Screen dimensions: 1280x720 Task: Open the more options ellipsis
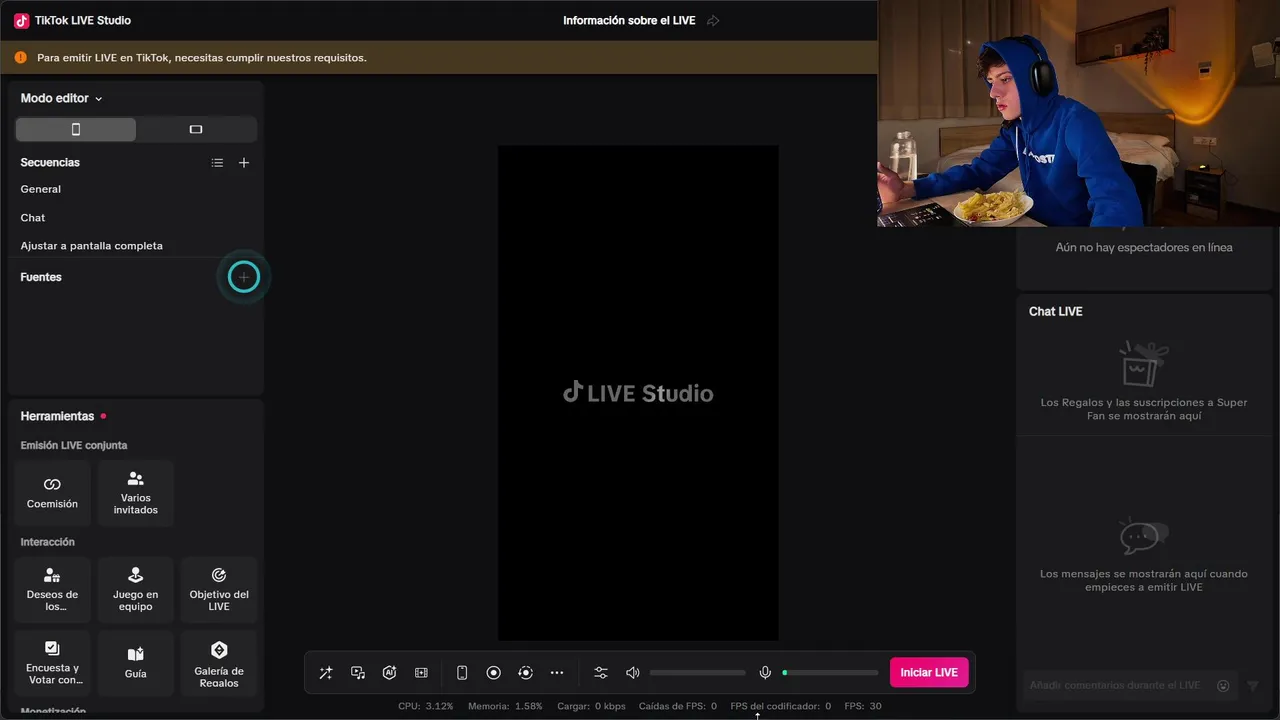pyautogui.click(x=557, y=673)
